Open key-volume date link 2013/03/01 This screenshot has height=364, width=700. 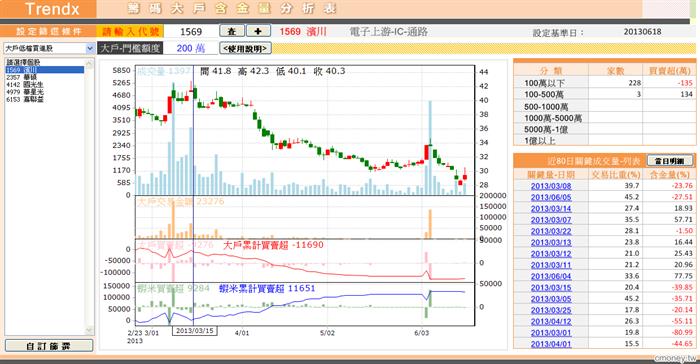(551, 333)
